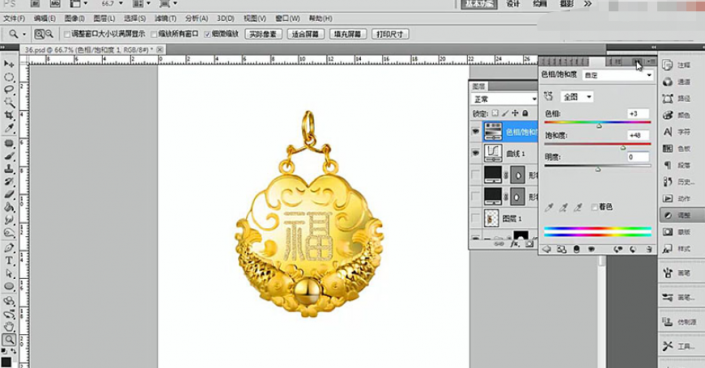Open the 图像(I) menu

click(74, 18)
